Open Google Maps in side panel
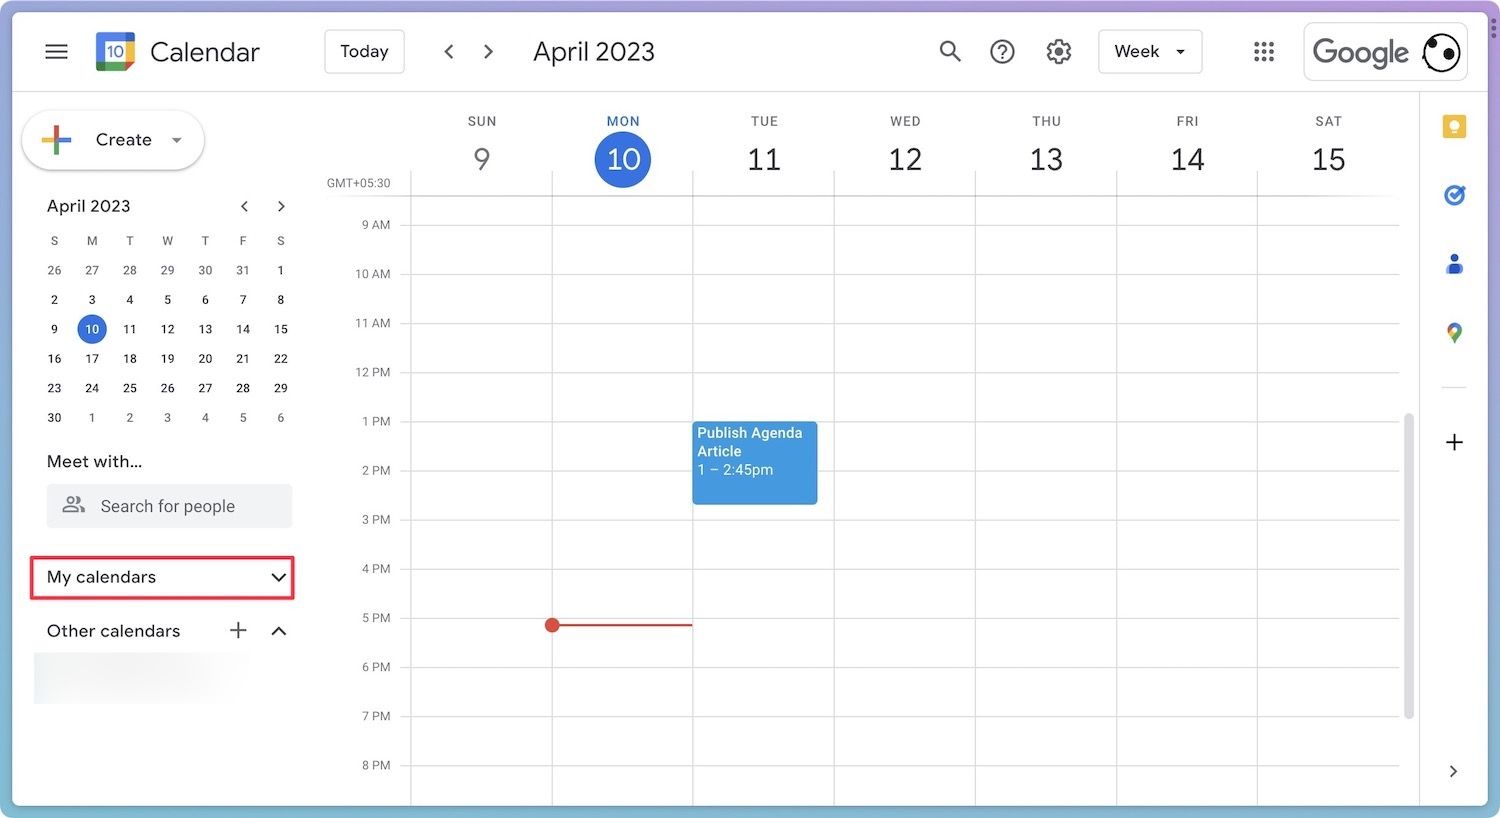Image resolution: width=1500 pixels, height=818 pixels. tap(1454, 333)
